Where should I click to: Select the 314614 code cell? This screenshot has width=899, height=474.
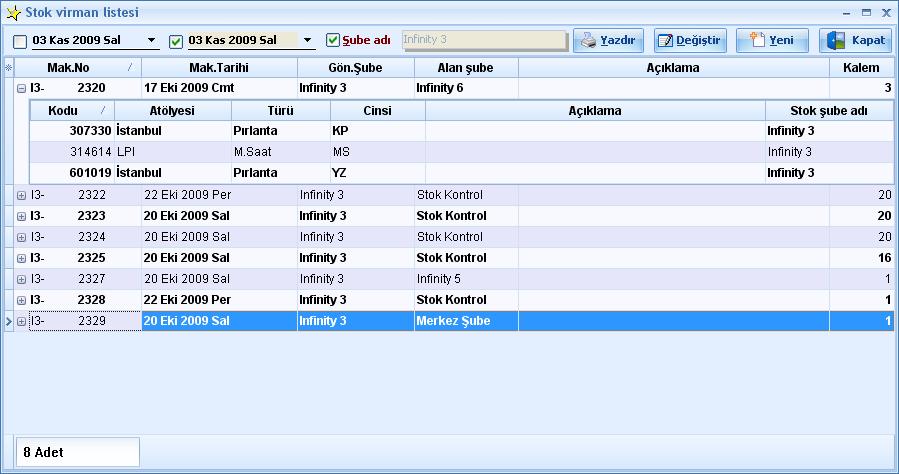point(72,152)
